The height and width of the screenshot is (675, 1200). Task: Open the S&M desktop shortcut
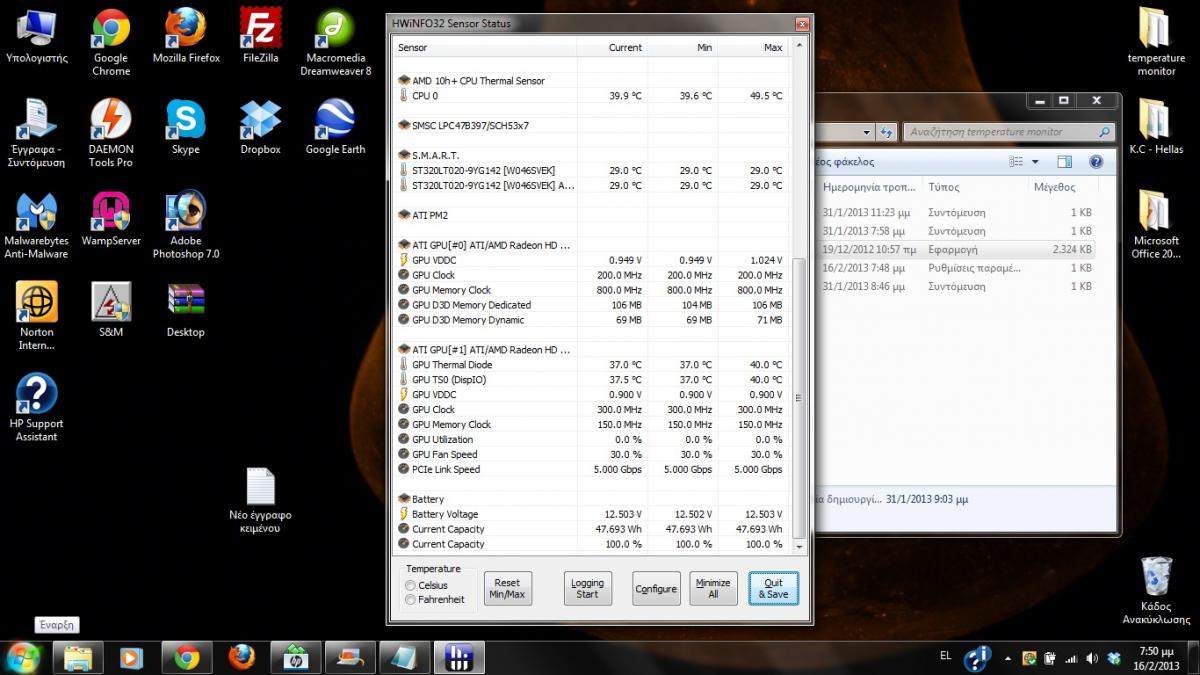111,311
